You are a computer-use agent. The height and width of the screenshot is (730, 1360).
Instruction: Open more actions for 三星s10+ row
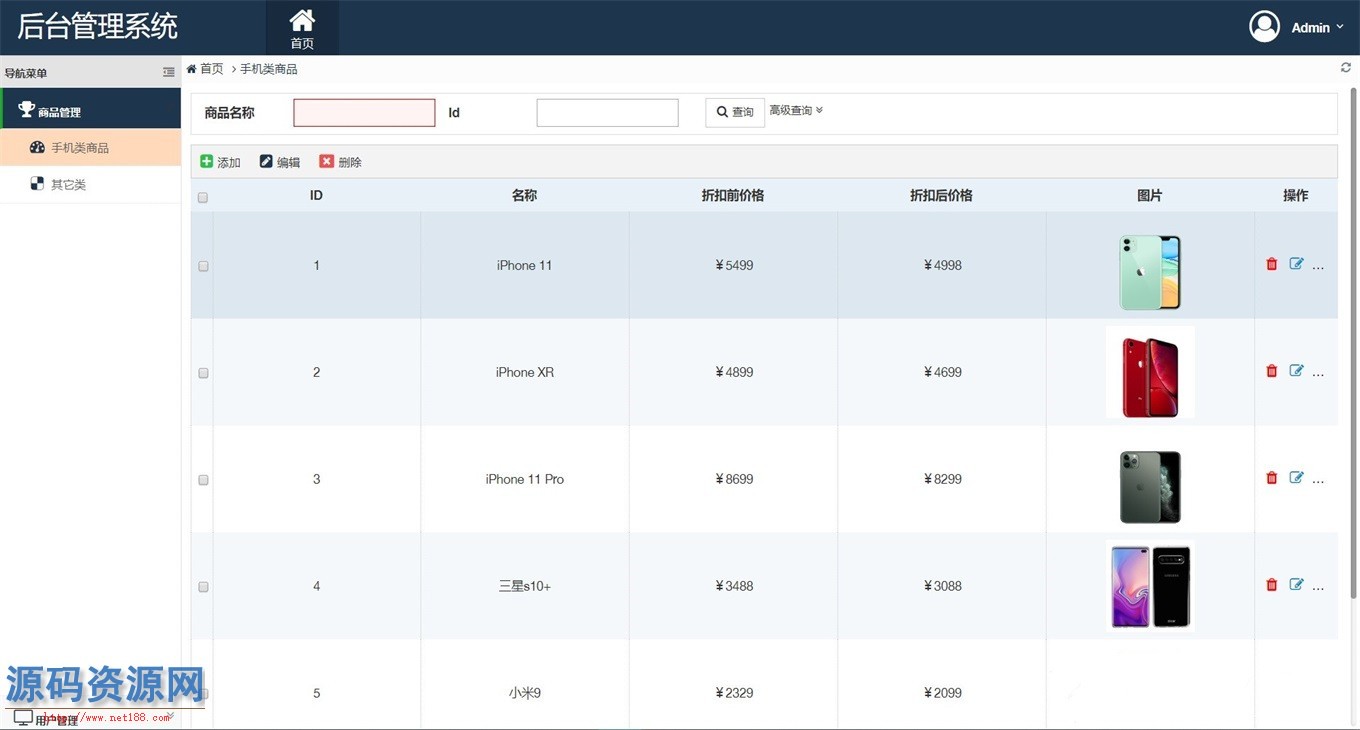pos(1318,588)
